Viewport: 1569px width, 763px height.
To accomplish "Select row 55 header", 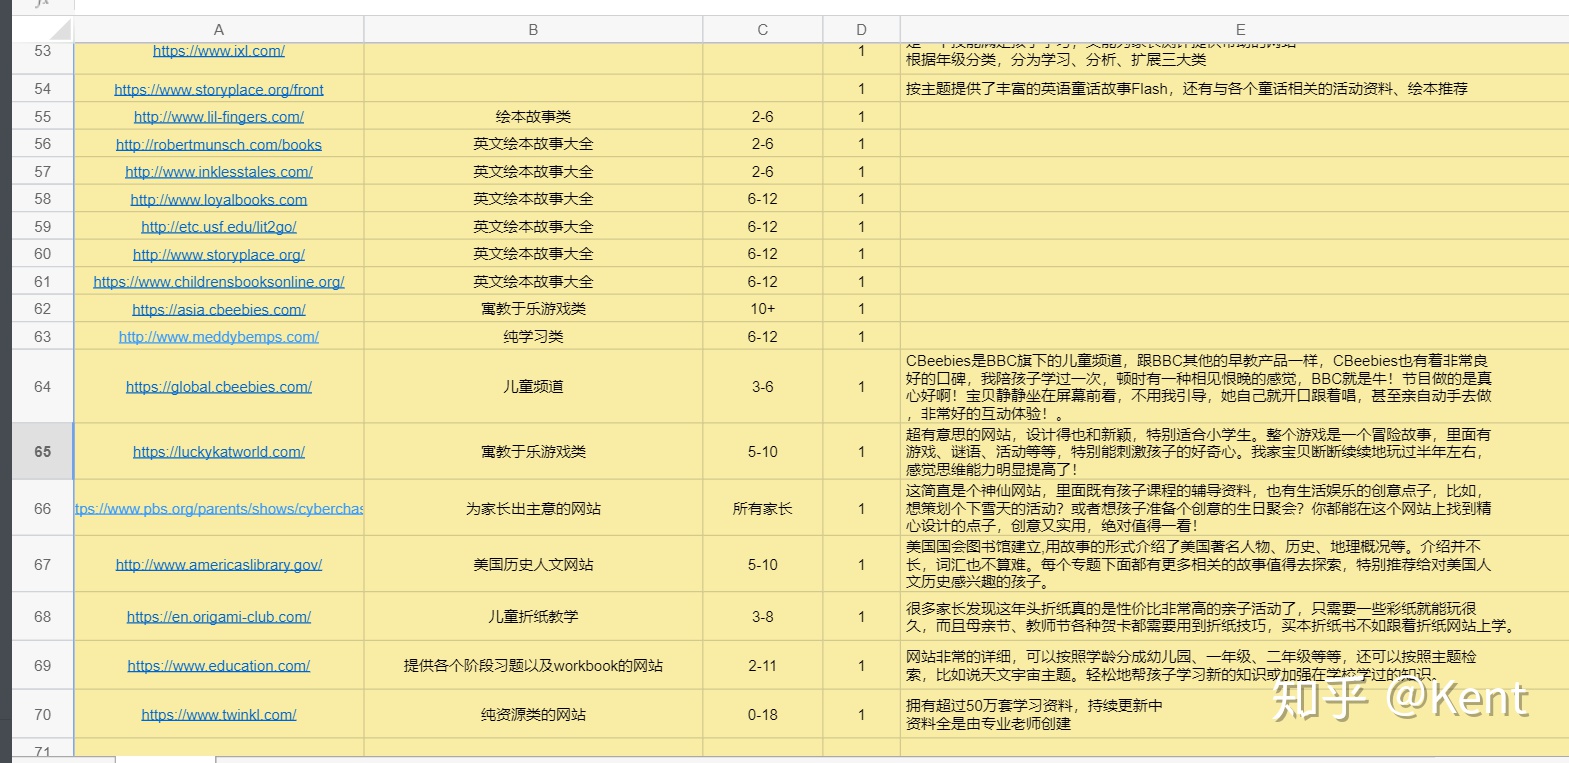I will tap(42, 117).
